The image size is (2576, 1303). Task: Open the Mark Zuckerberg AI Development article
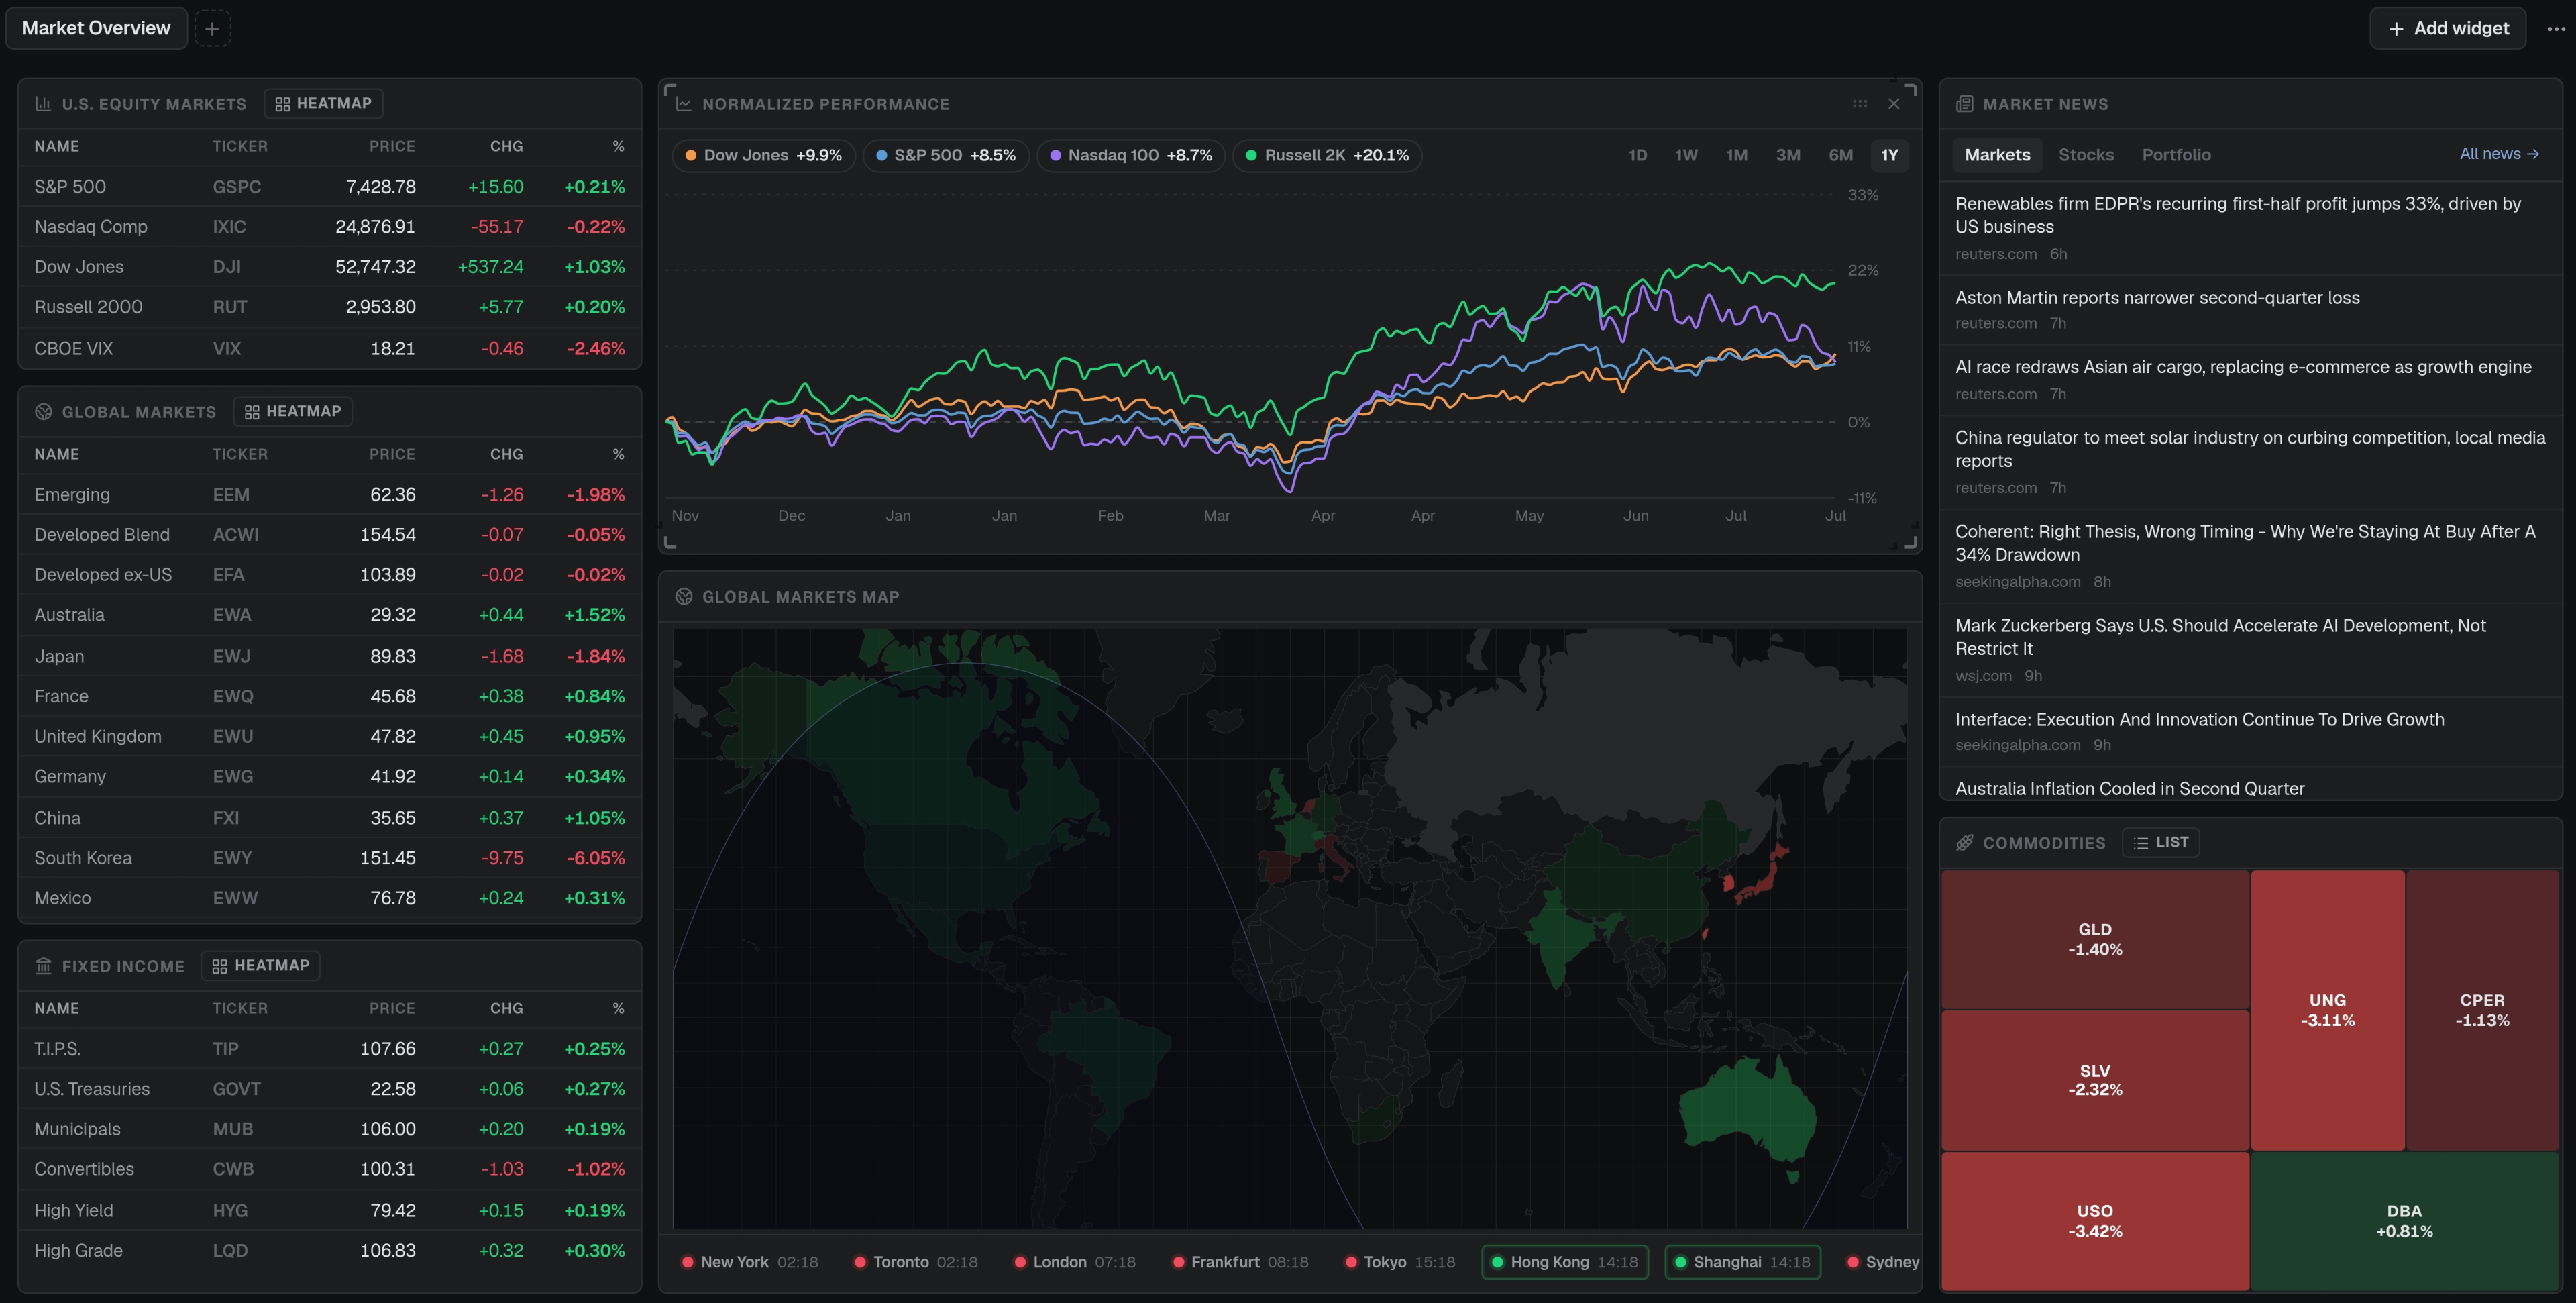pyautogui.click(x=2250, y=650)
